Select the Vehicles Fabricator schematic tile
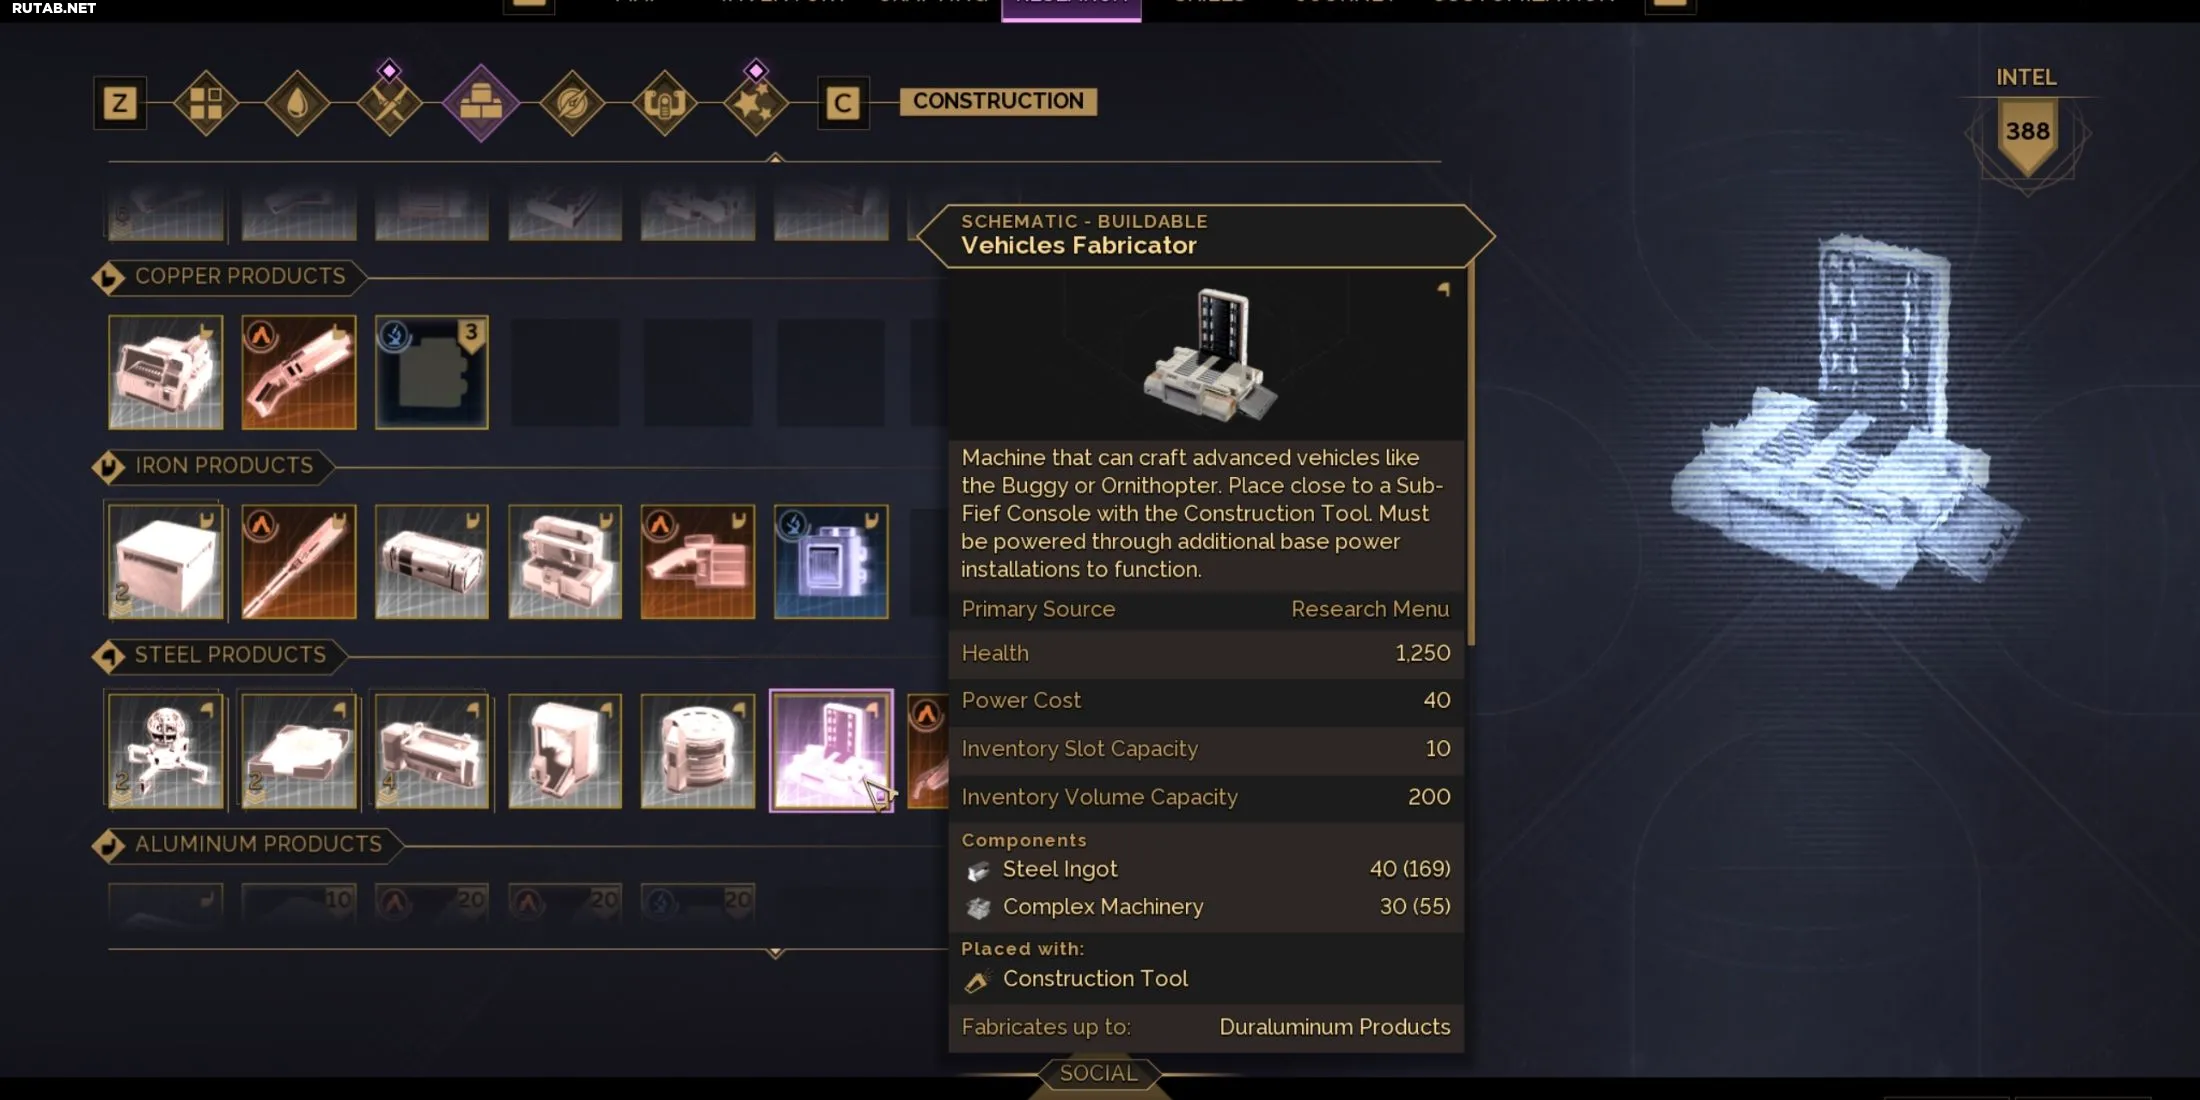Image resolution: width=2200 pixels, height=1100 pixels. click(x=831, y=750)
